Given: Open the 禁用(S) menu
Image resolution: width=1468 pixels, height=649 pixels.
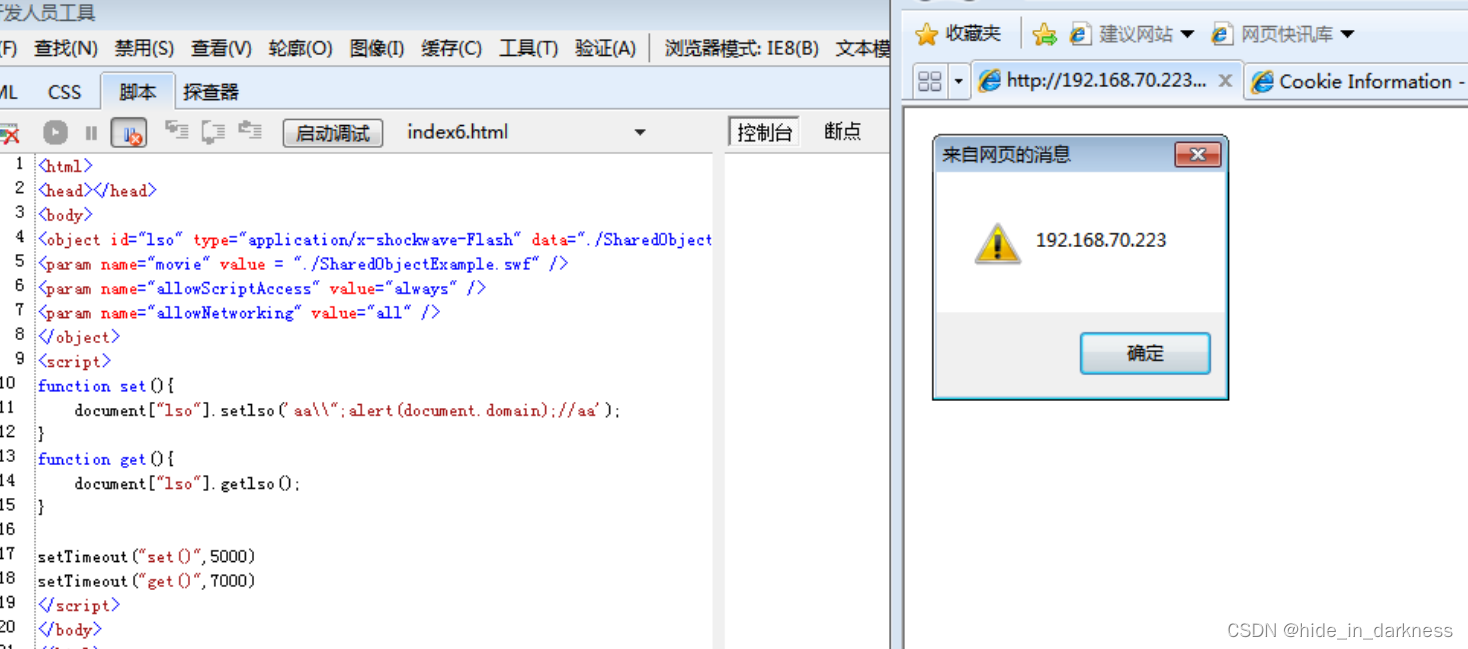Looking at the screenshot, I should click(144, 48).
